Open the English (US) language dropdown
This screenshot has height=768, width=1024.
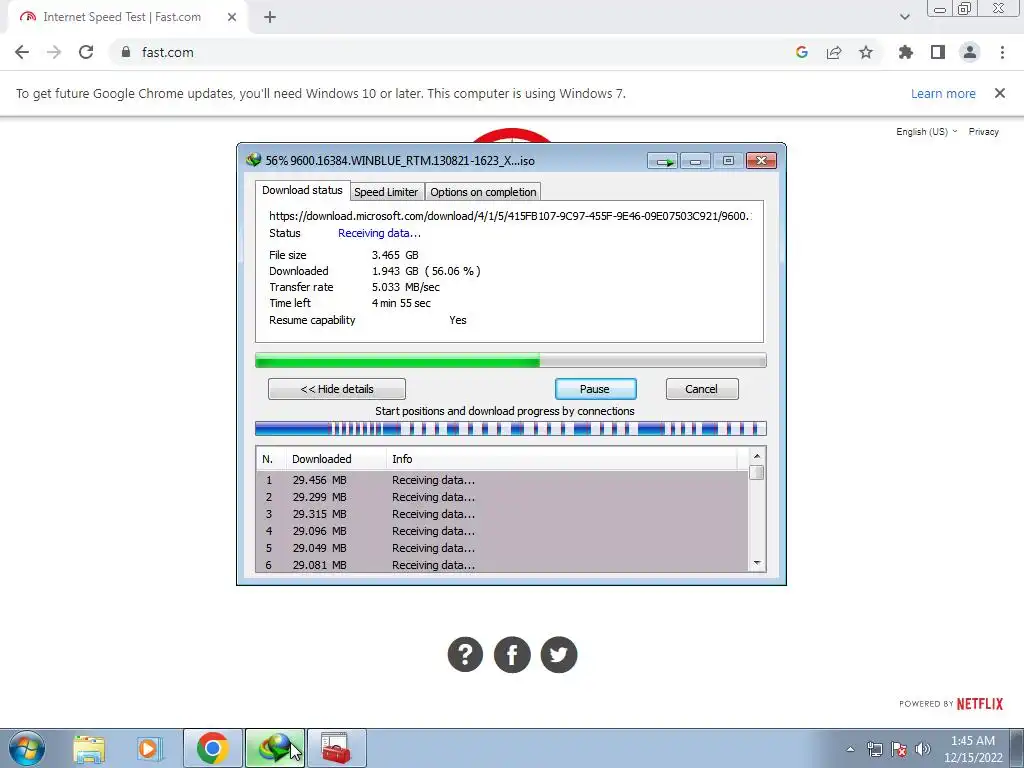pyautogui.click(x=926, y=131)
